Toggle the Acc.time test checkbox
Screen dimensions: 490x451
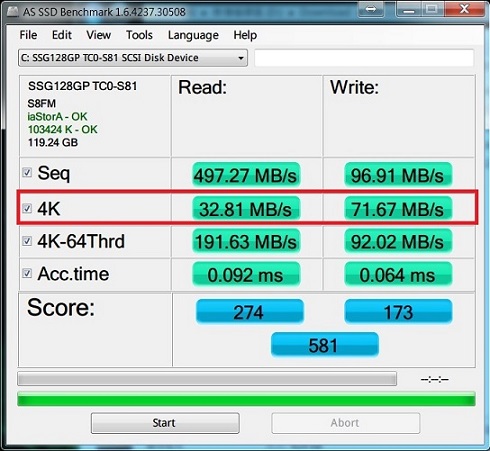click(x=27, y=274)
